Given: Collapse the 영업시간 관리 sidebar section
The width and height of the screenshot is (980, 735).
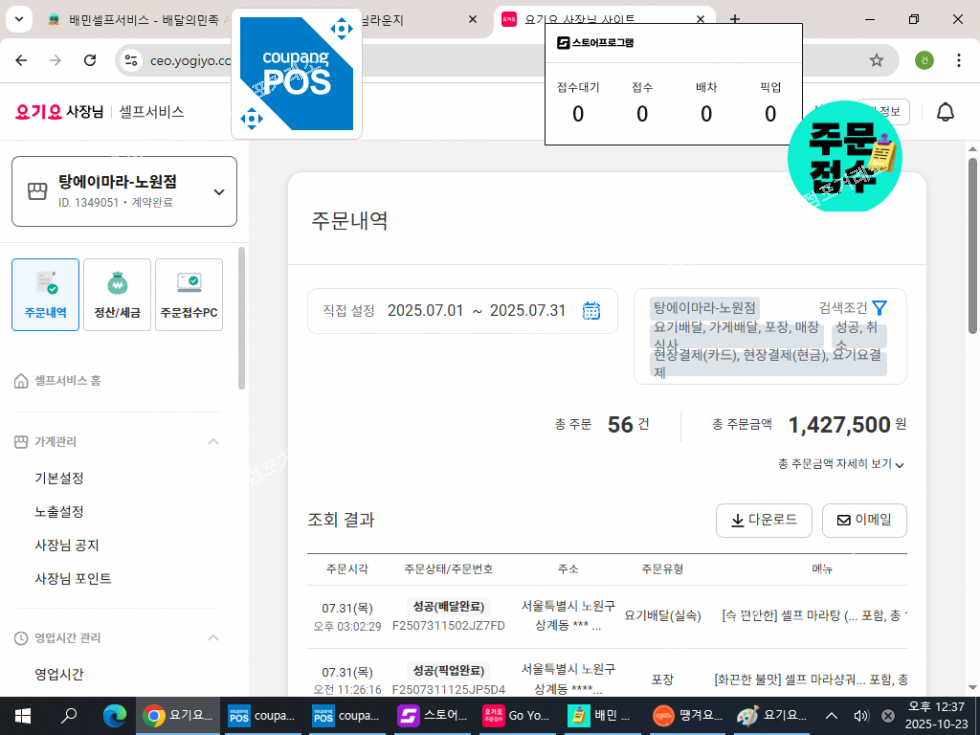Looking at the screenshot, I should (213, 638).
